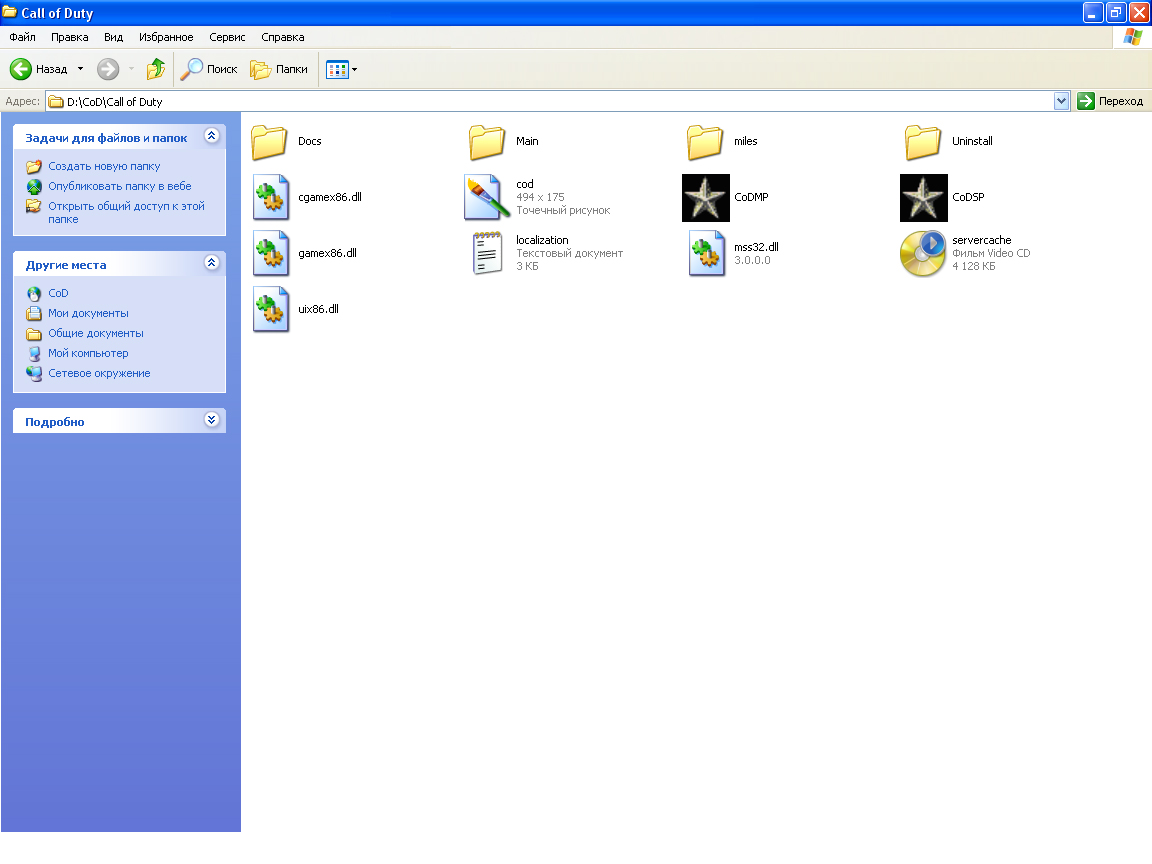Click the Создать новую папку link
1152x864 pixels.
point(104,167)
